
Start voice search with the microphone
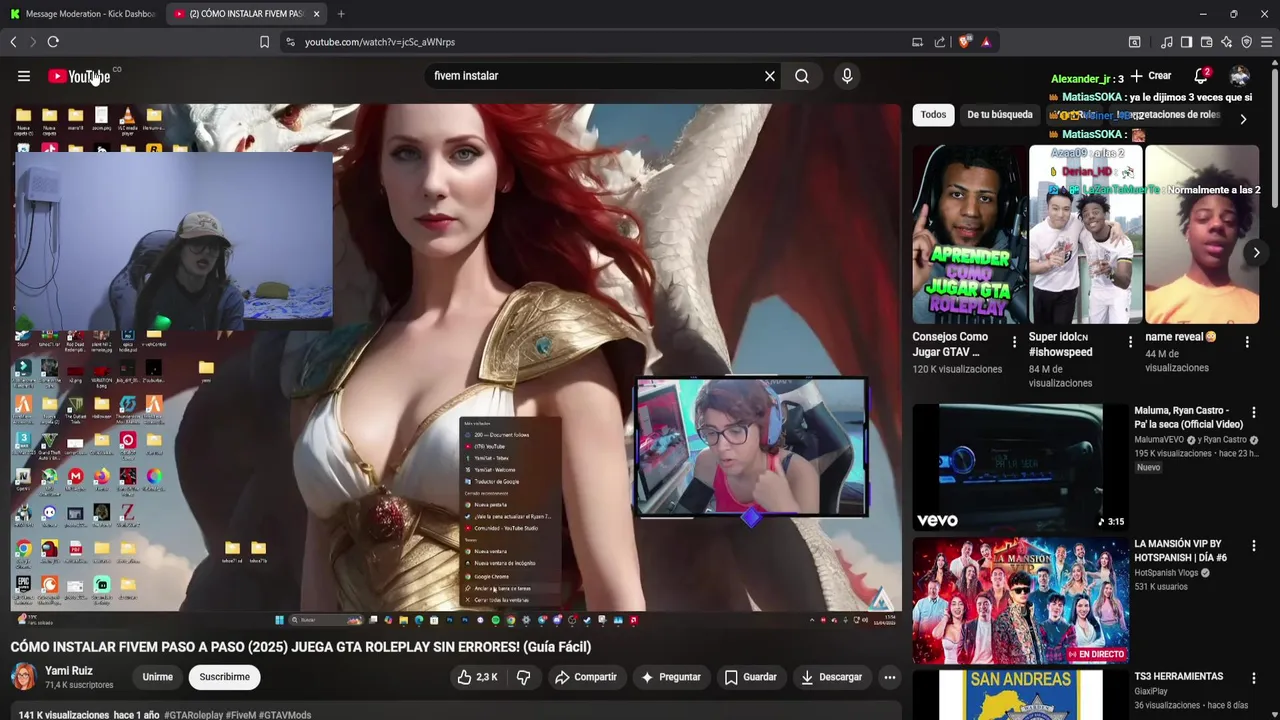point(847,76)
